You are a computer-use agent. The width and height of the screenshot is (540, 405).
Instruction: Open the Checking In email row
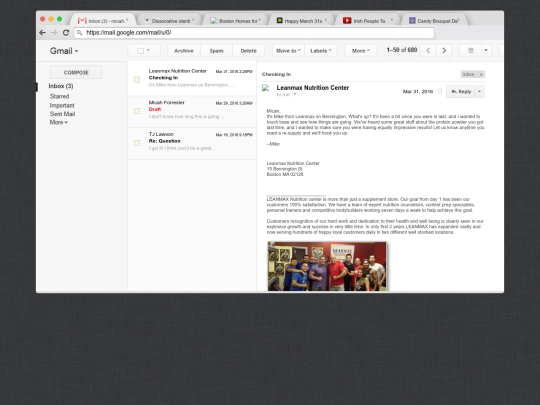[x=192, y=79]
